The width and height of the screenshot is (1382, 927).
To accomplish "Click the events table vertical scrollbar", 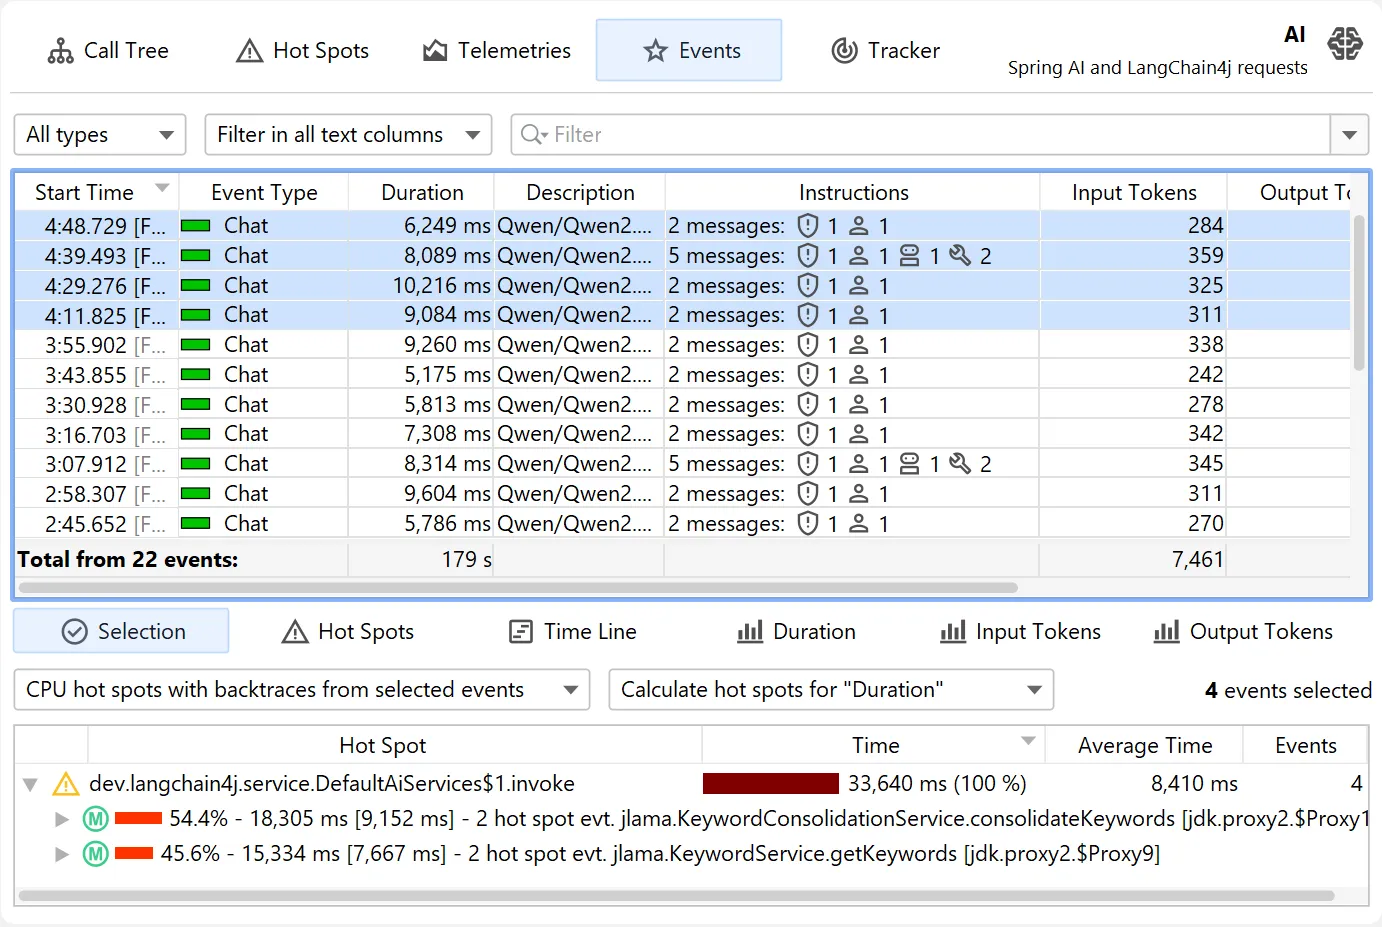I will (x=1358, y=293).
